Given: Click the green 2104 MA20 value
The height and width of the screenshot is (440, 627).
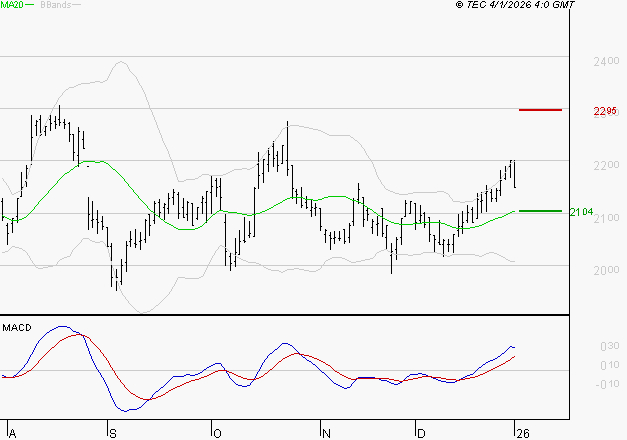Looking at the screenshot, I should click(x=581, y=212).
